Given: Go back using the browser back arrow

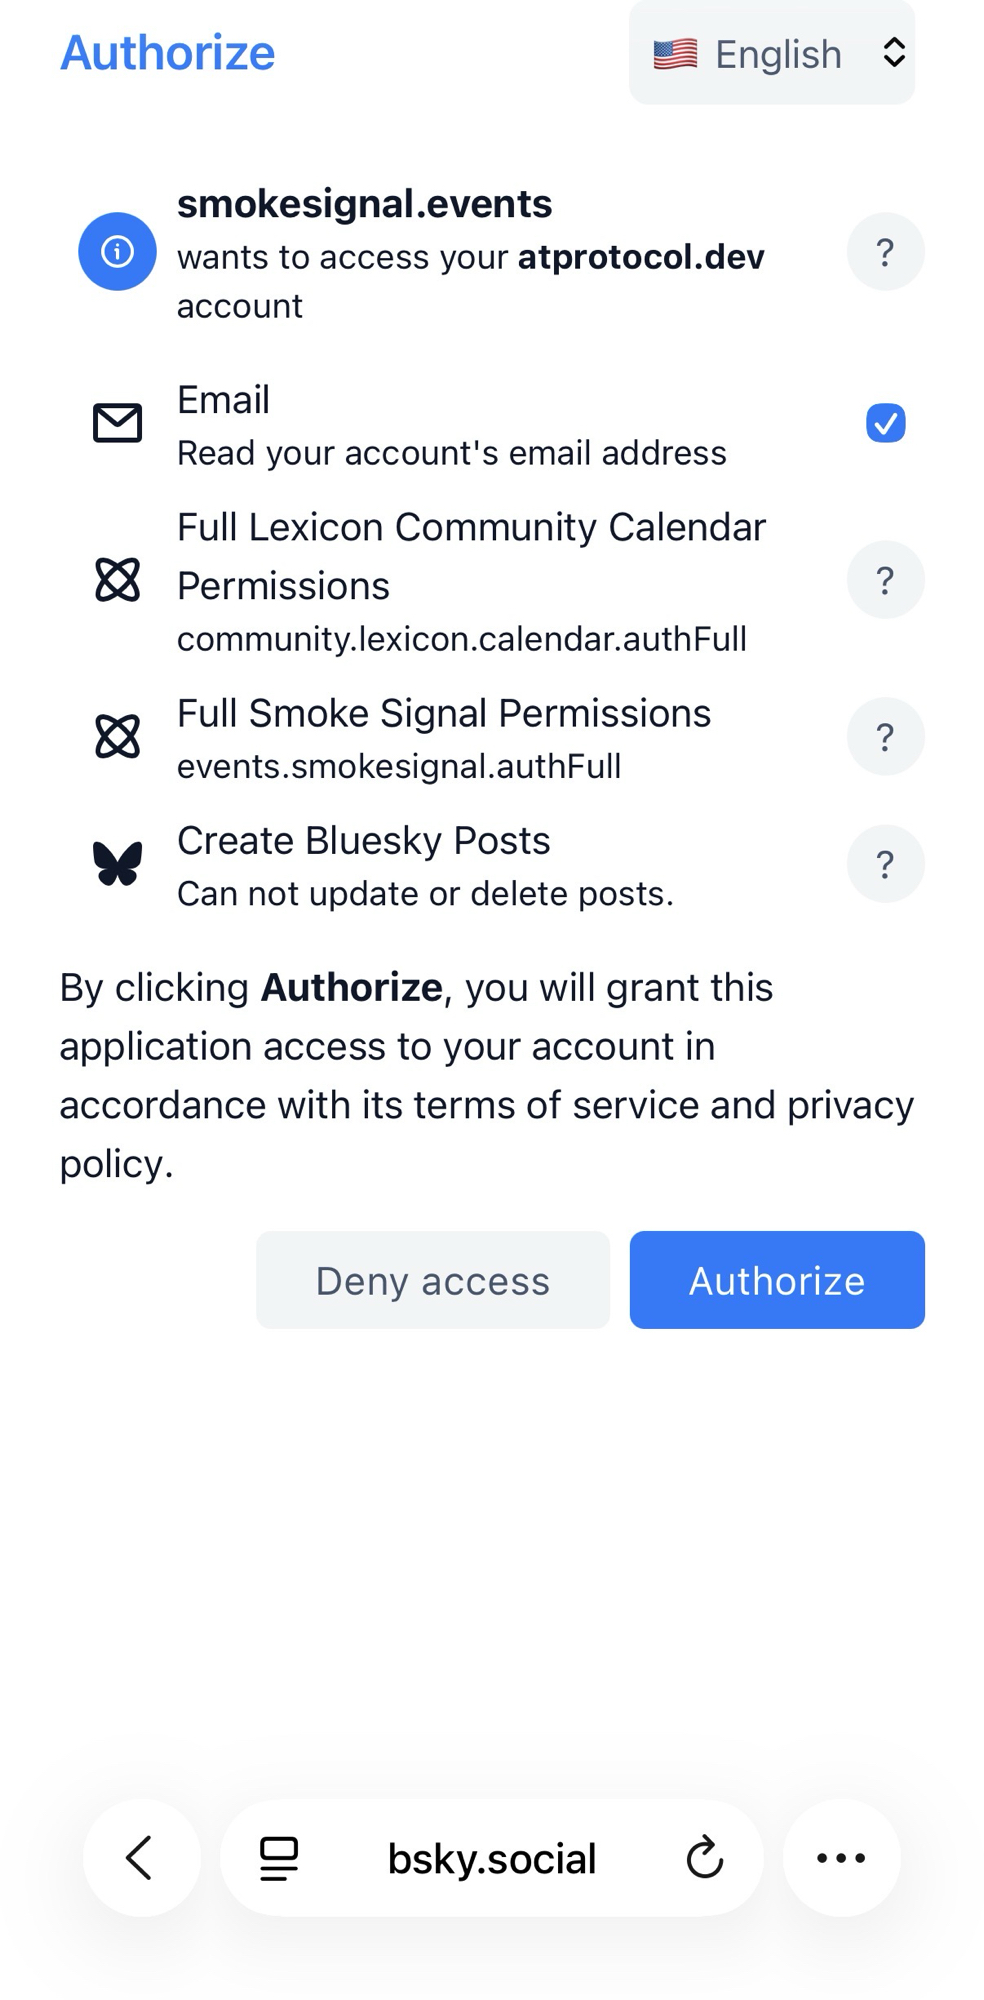Looking at the screenshot, I should [x=141, y=1858].
